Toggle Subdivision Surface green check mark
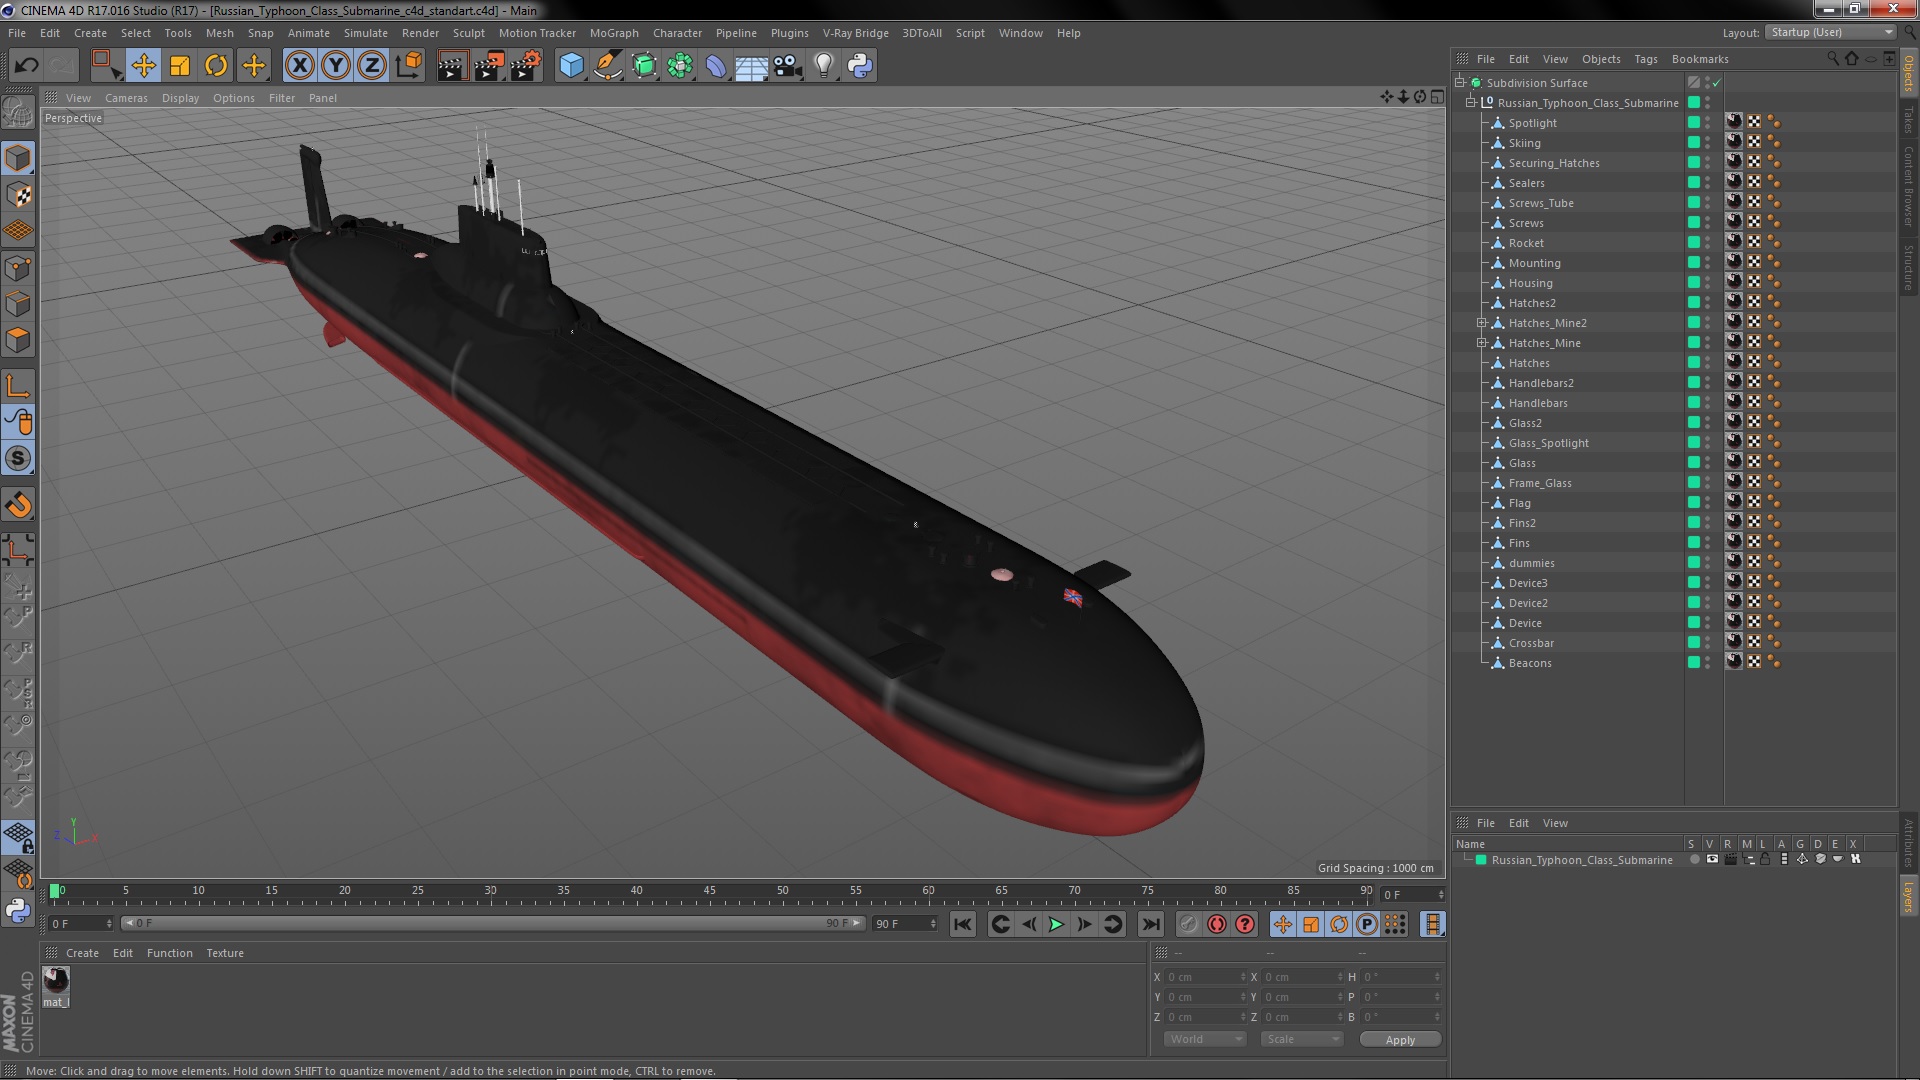This screenshot has width=1920, height=1080. click(x=1717, y=83)
